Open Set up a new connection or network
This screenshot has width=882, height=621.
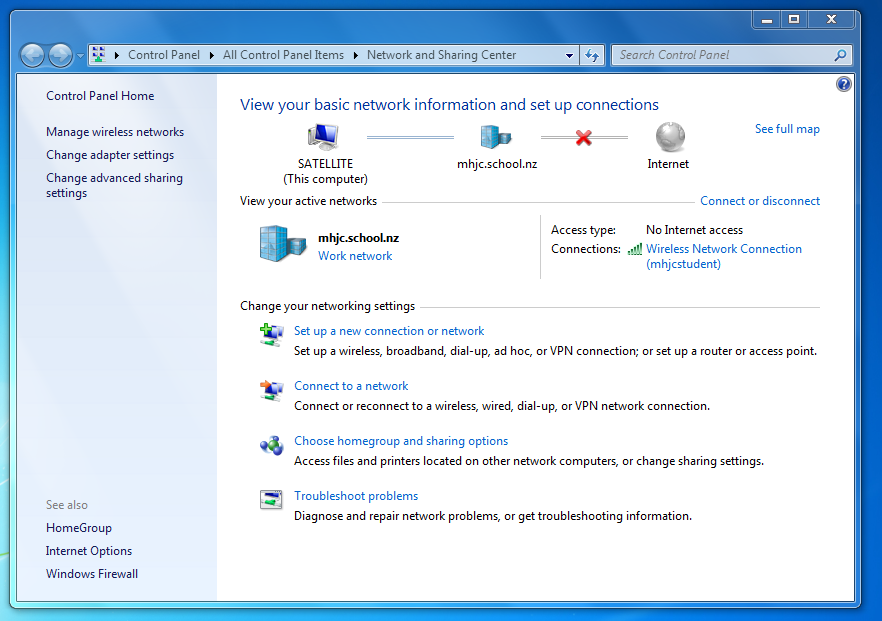click(389, 331)
